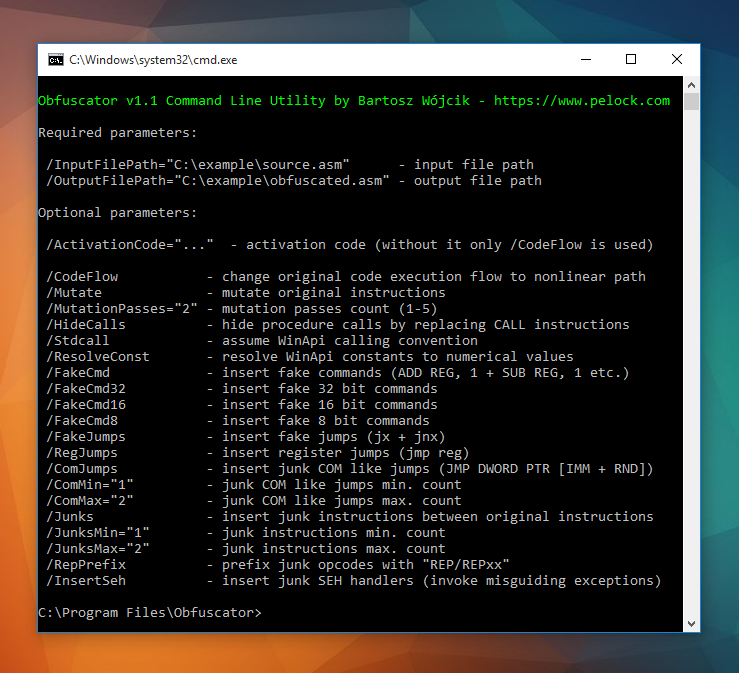Click the C:\Program Files\Obfuscator> prompt
The width and height of the screenshot is (739, 673).
pos(150,613)
